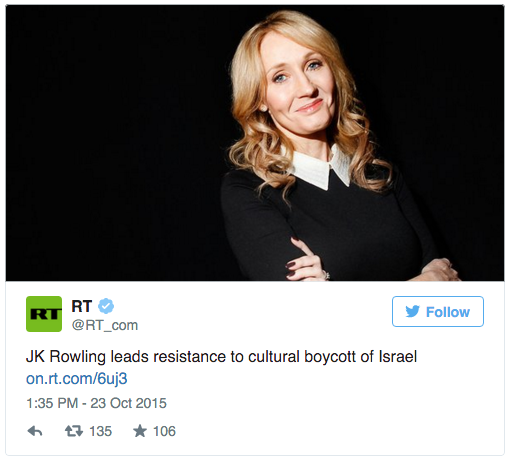
Task: Click the 1:35 PM timestamp
Action: click(52, 403)
